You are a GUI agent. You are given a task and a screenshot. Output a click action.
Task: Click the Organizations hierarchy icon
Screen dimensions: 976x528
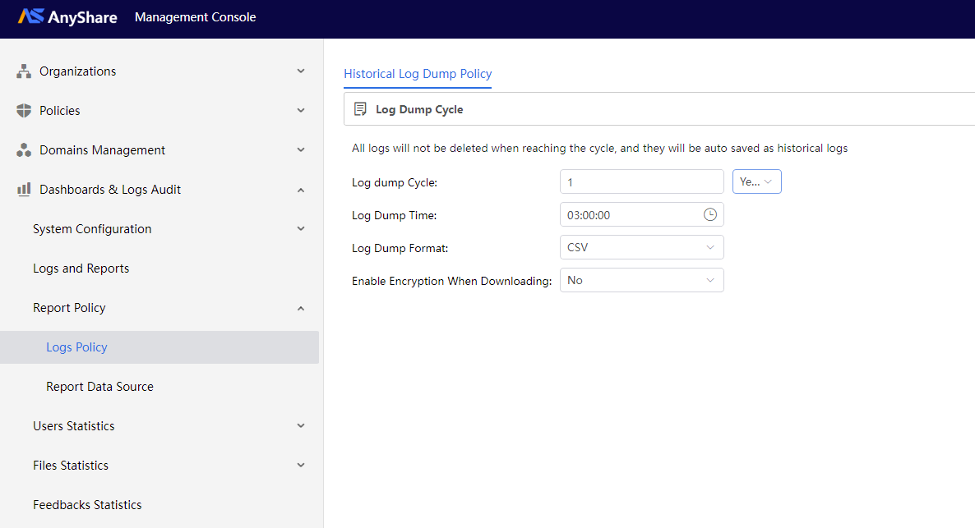24,71
